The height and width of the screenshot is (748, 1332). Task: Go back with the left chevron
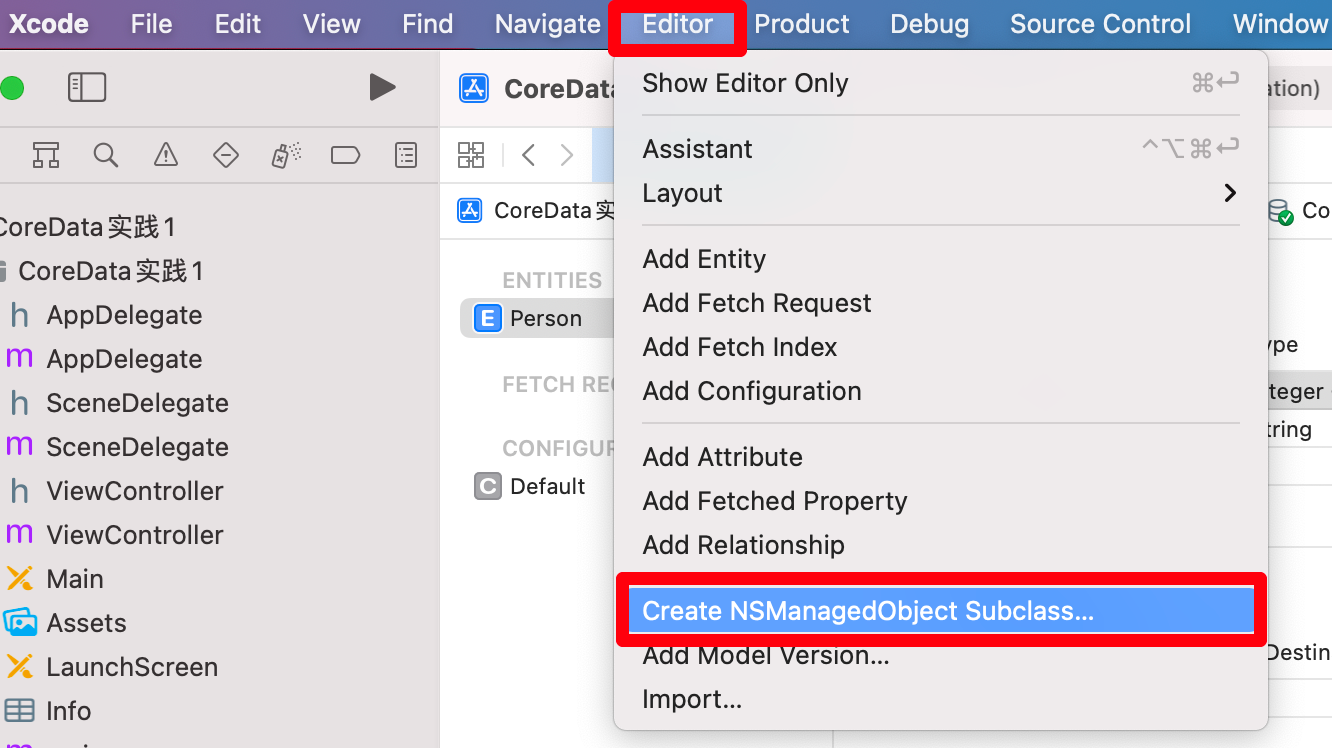(x=529, y=155)
